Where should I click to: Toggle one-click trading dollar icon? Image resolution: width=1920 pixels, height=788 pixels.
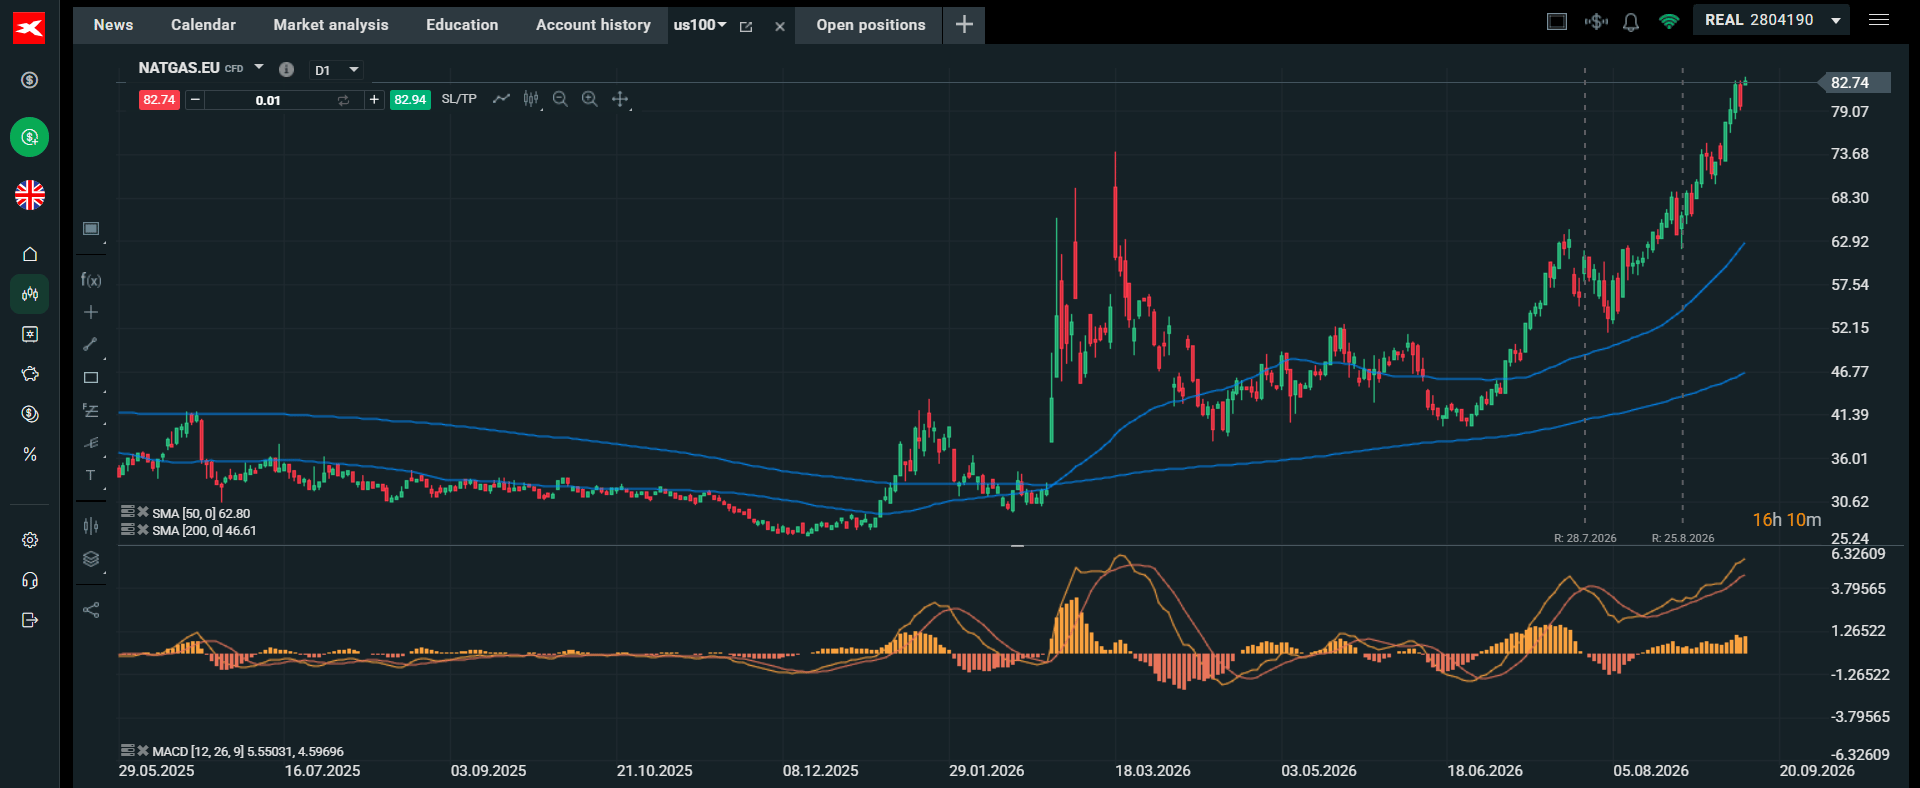(1596, 21)
